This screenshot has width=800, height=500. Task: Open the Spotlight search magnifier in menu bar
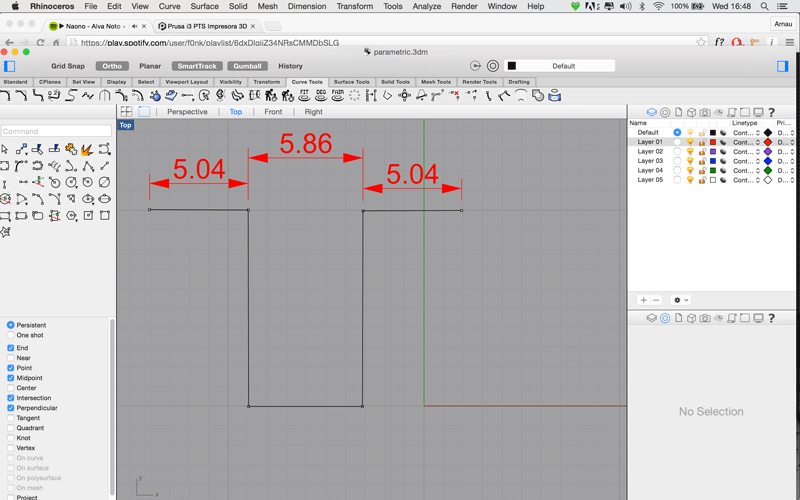pos(764,6)
